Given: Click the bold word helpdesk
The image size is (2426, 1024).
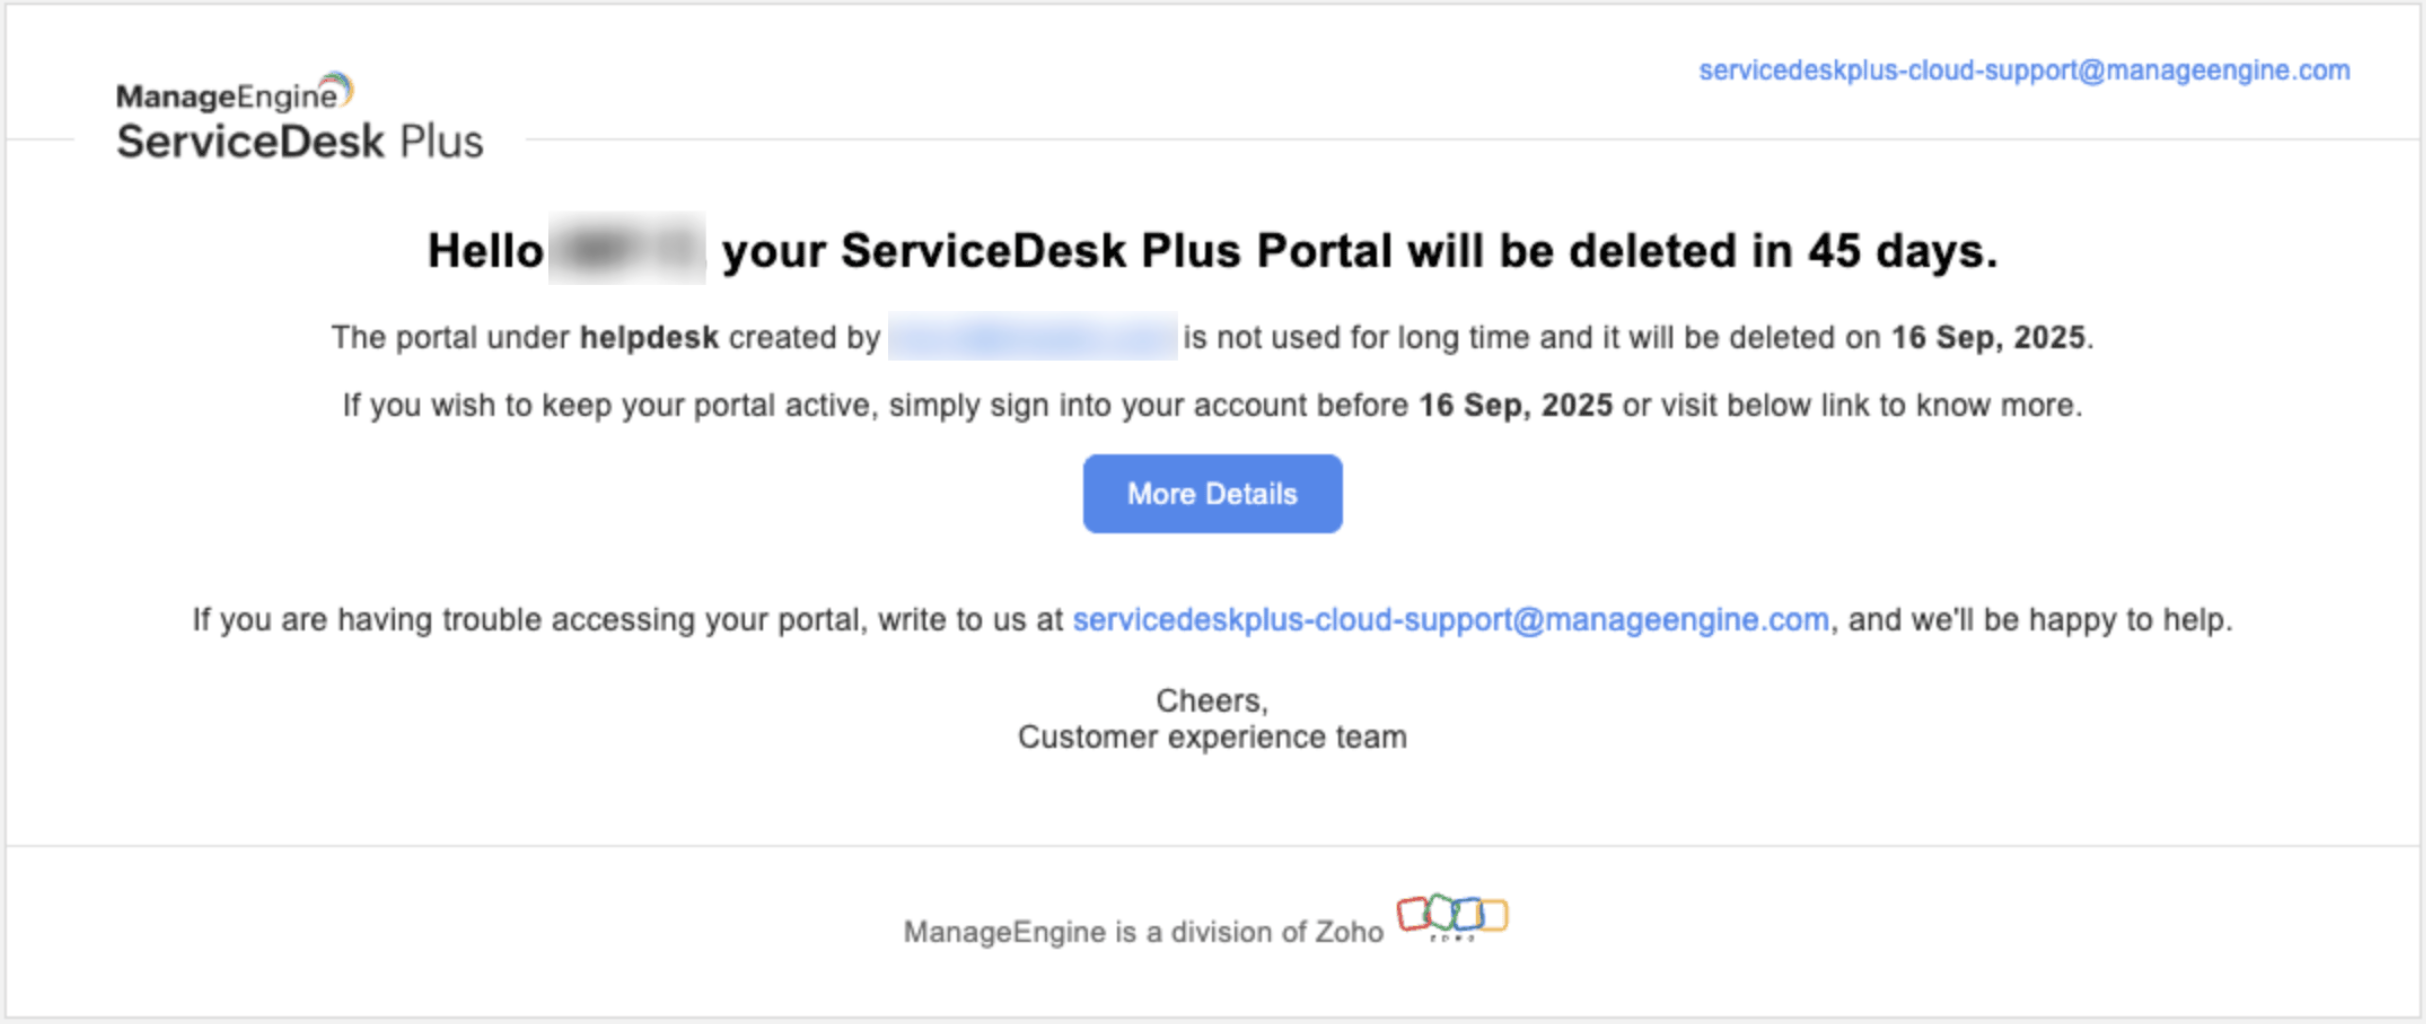Looking at the screenshot, I should point(649,338).
